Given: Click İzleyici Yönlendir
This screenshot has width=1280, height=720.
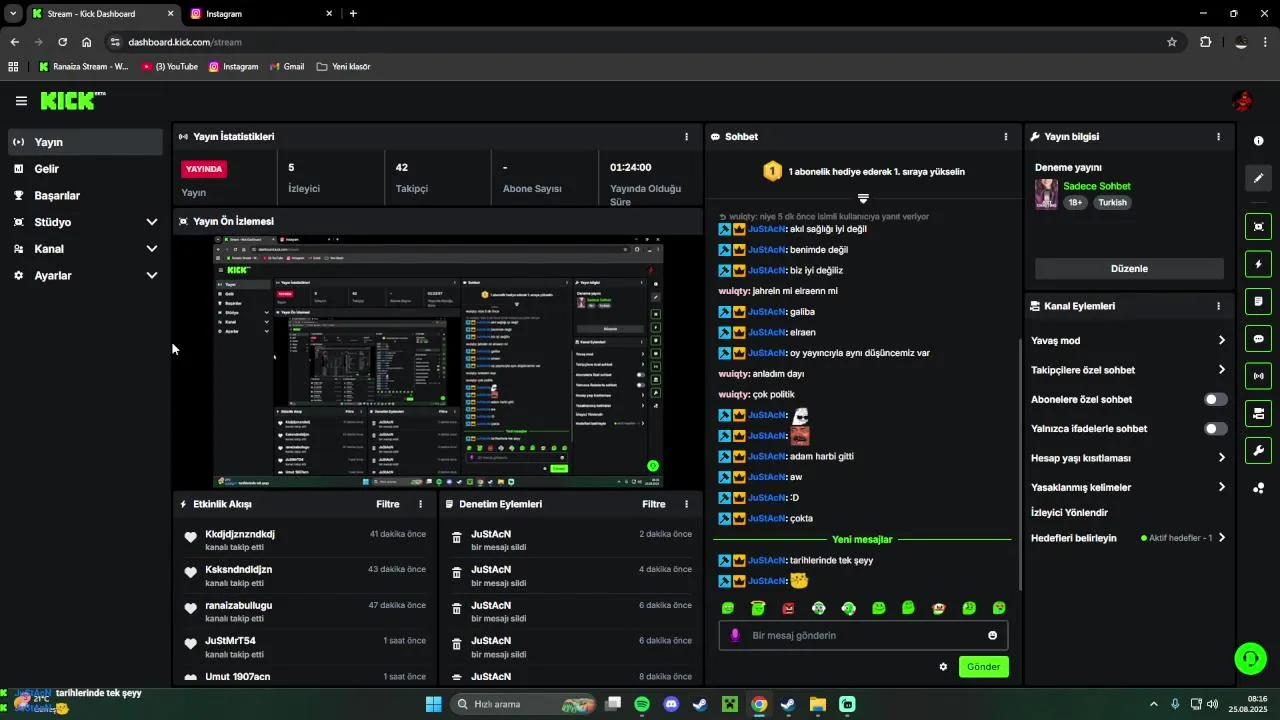Looking at the screenshot, I should (x=1069, y=513).
